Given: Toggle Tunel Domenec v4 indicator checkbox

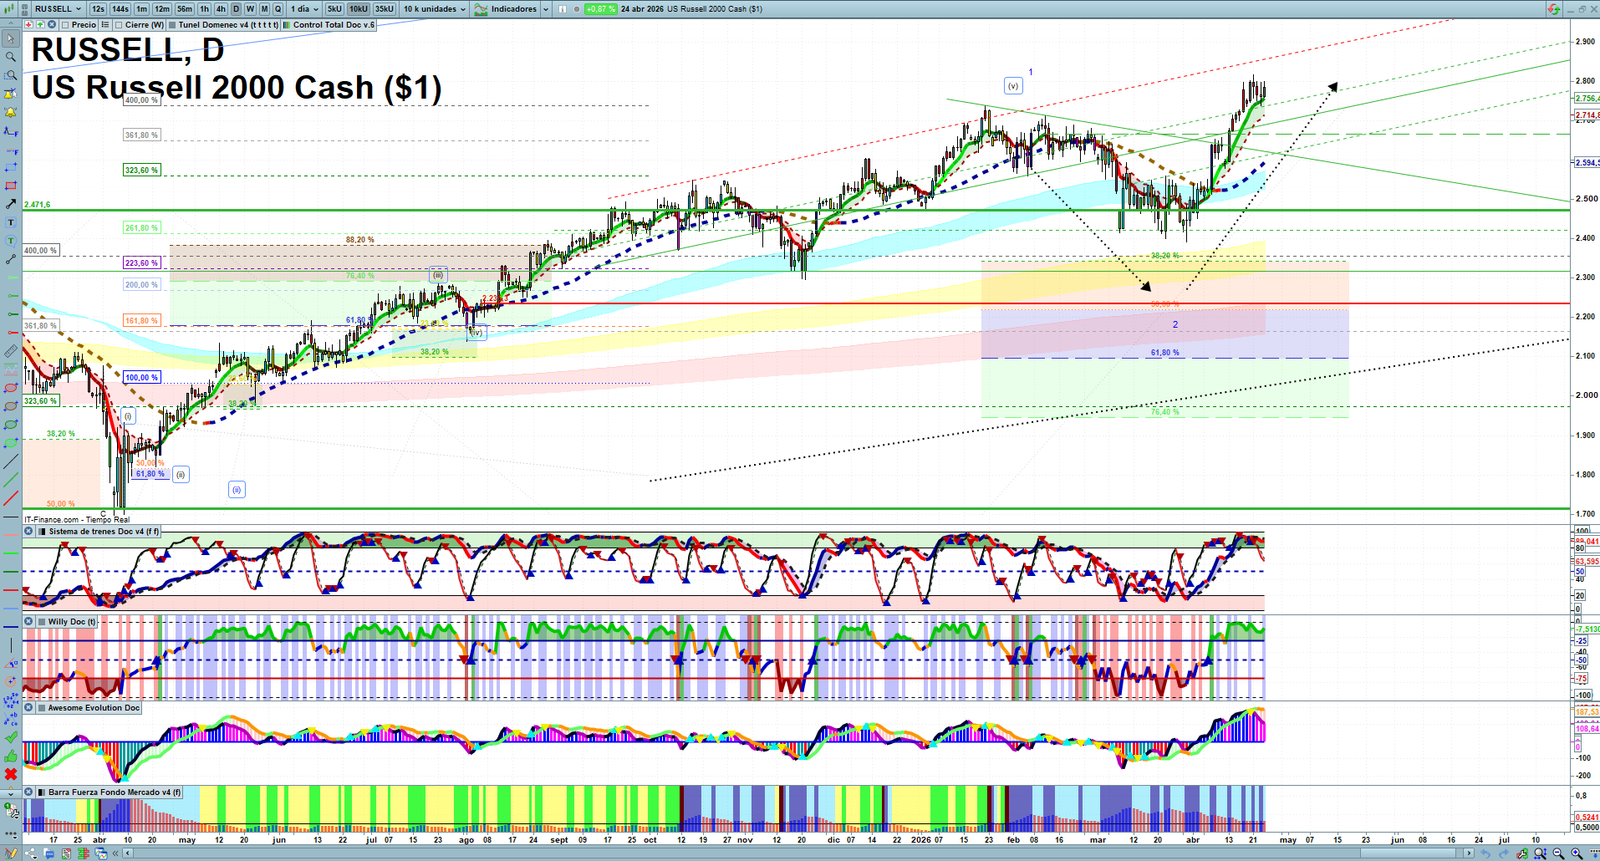Looking at the screenshot, I should coord(173,25).
